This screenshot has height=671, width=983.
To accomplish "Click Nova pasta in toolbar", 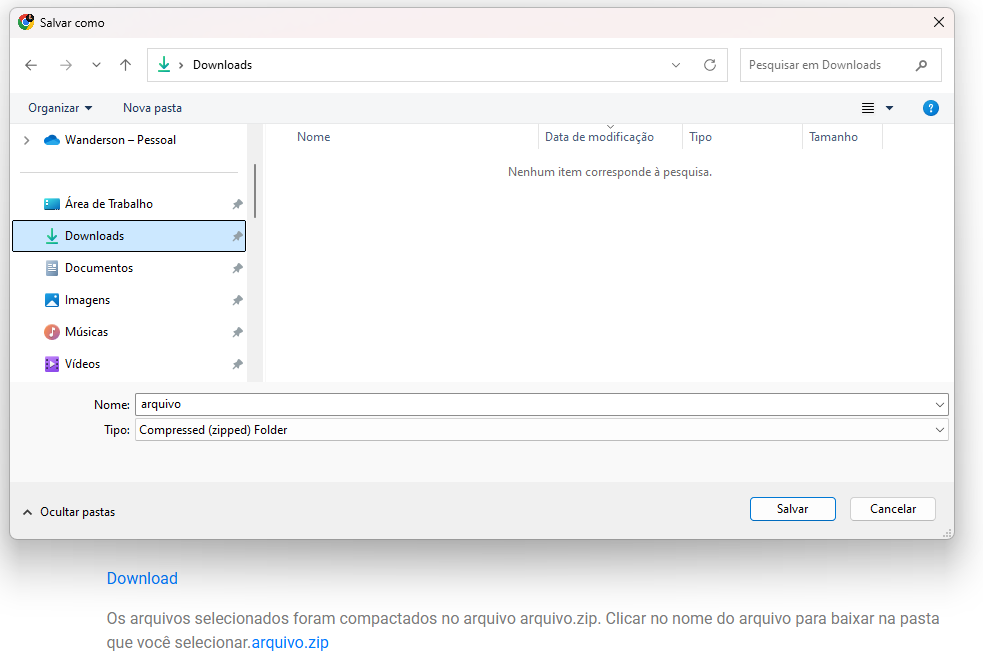I will [152, 108].
